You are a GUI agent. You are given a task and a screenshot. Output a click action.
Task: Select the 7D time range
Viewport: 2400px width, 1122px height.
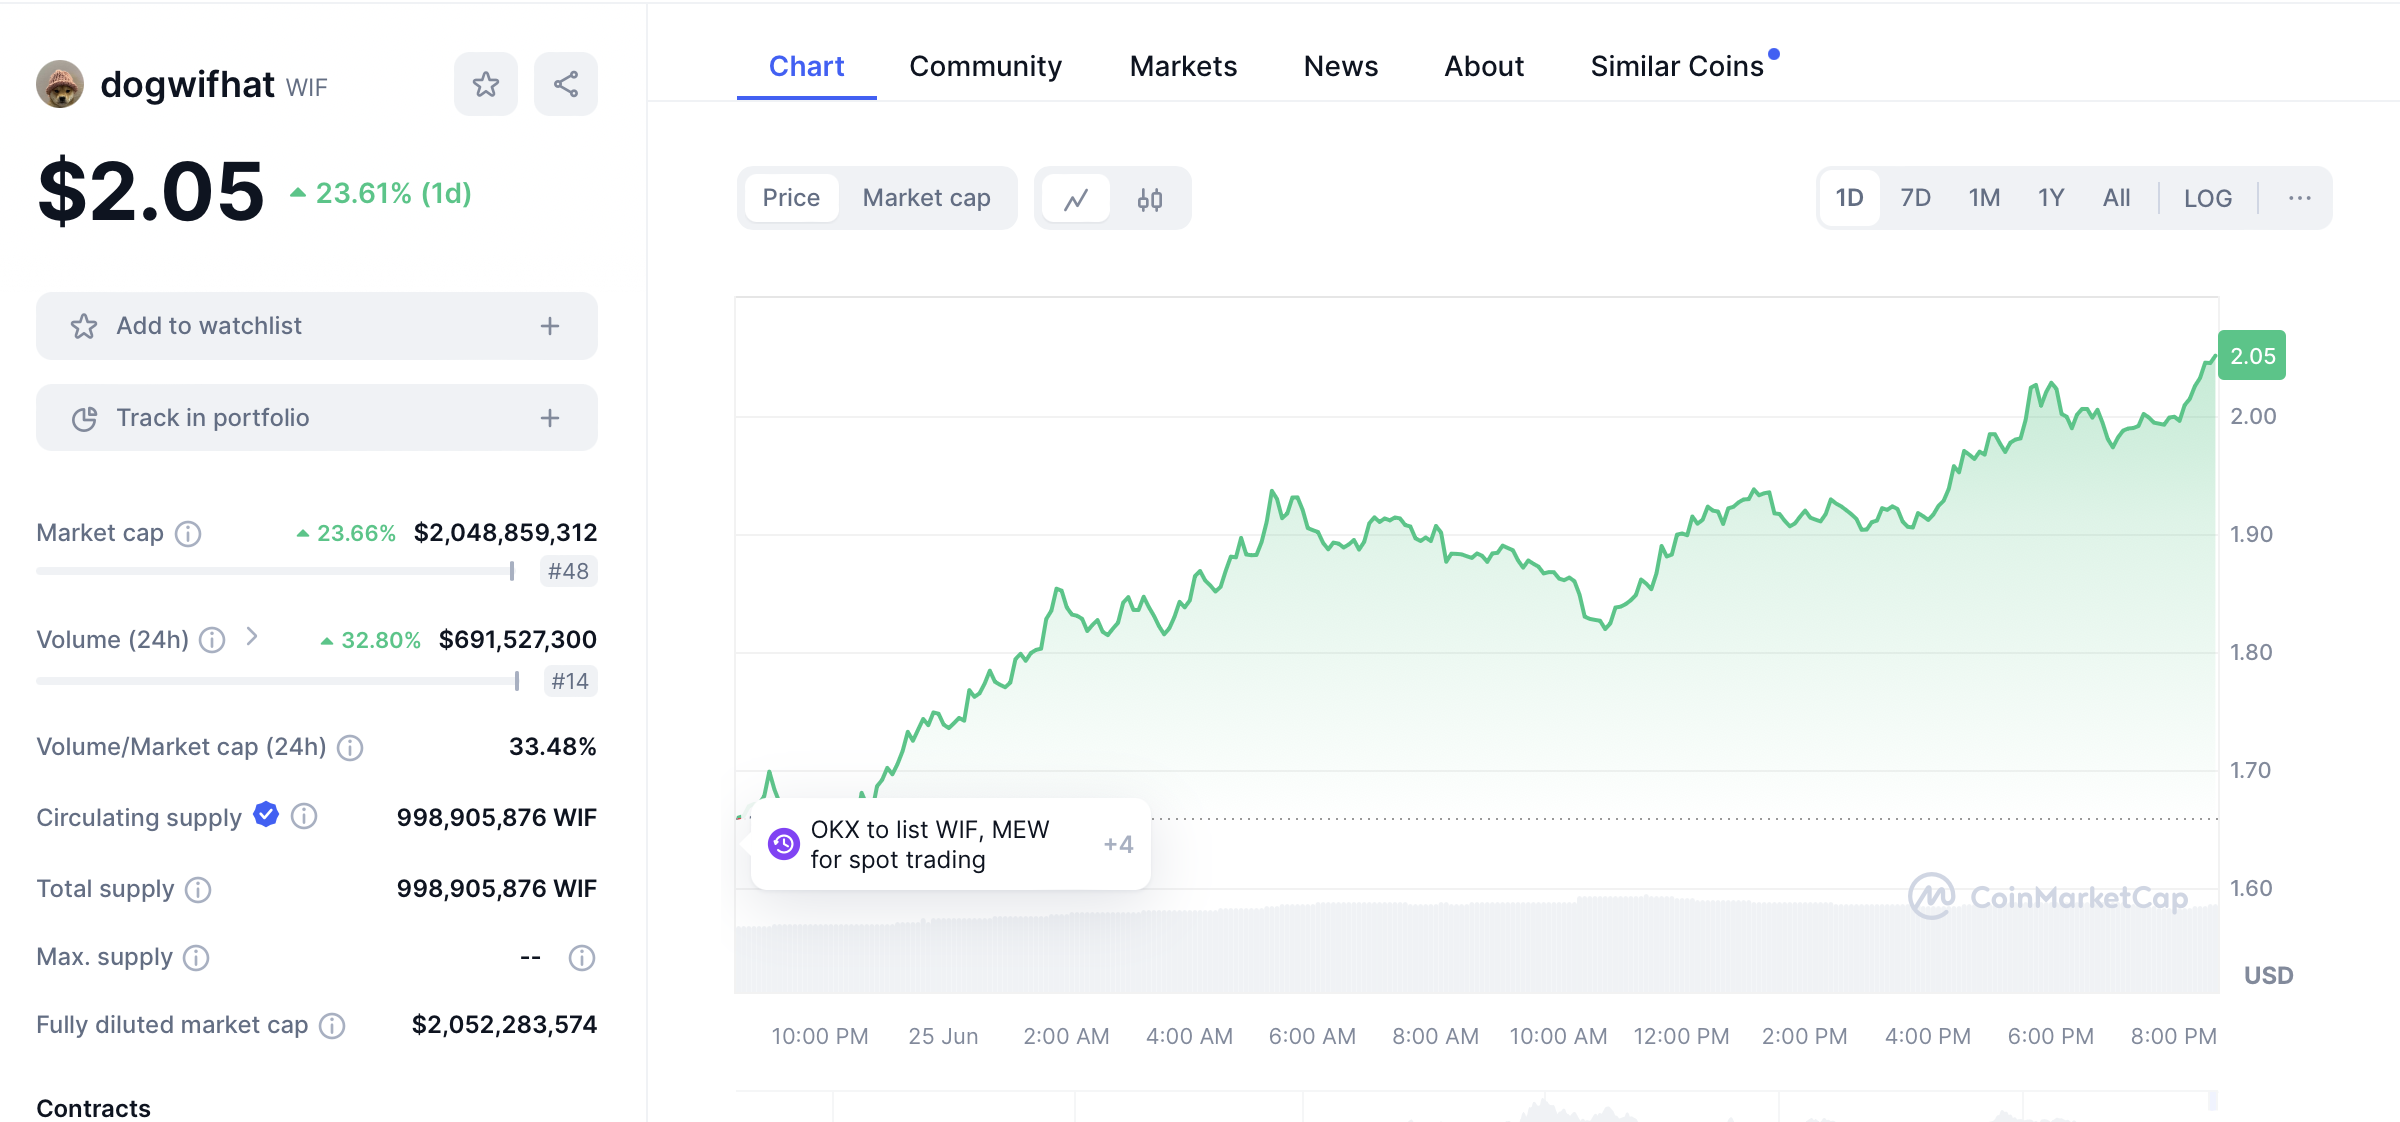pos(1915,198)
